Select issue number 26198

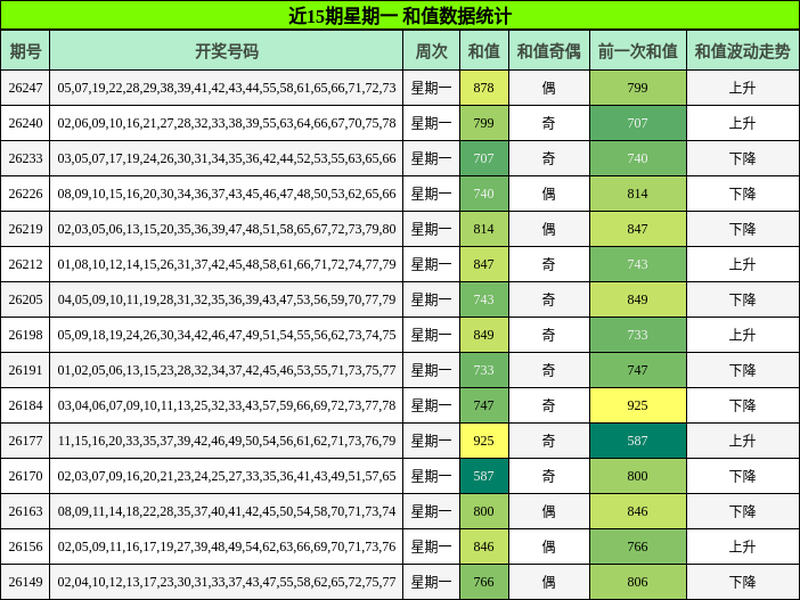pyautogui.click(x=25, y=334)
